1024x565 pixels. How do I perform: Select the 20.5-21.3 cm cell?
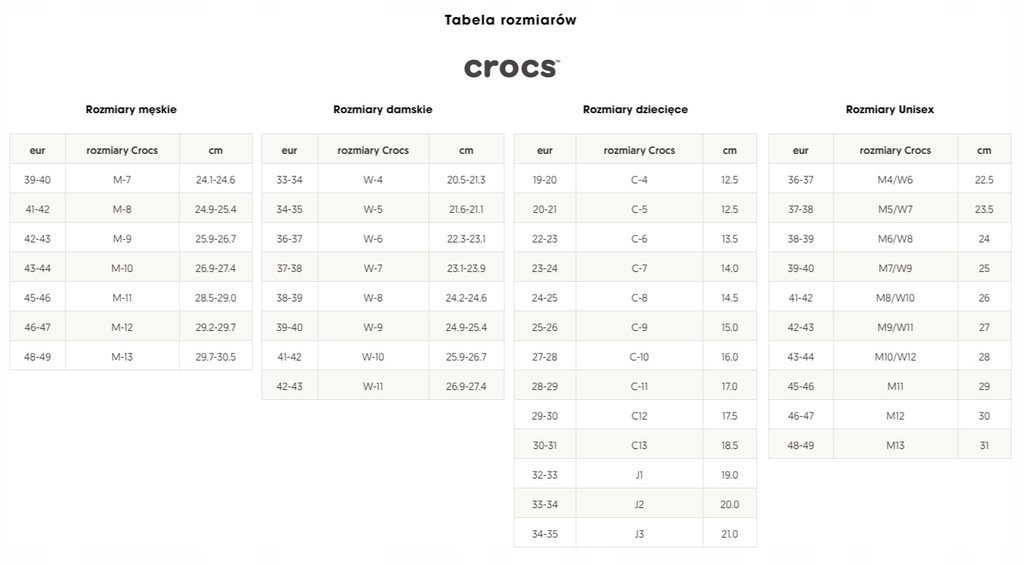point(466,179)
